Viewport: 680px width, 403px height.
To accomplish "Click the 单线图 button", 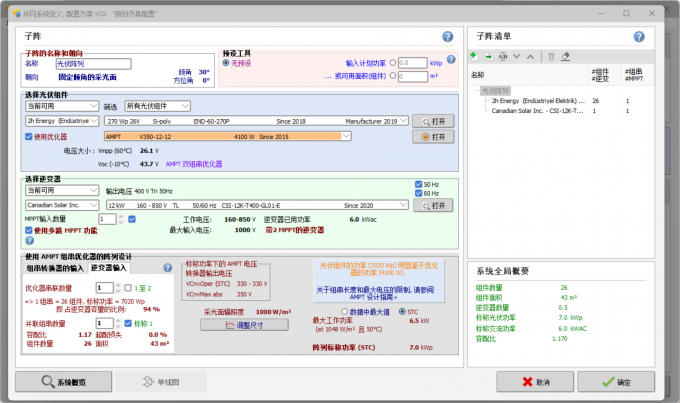I will point(161,382).
